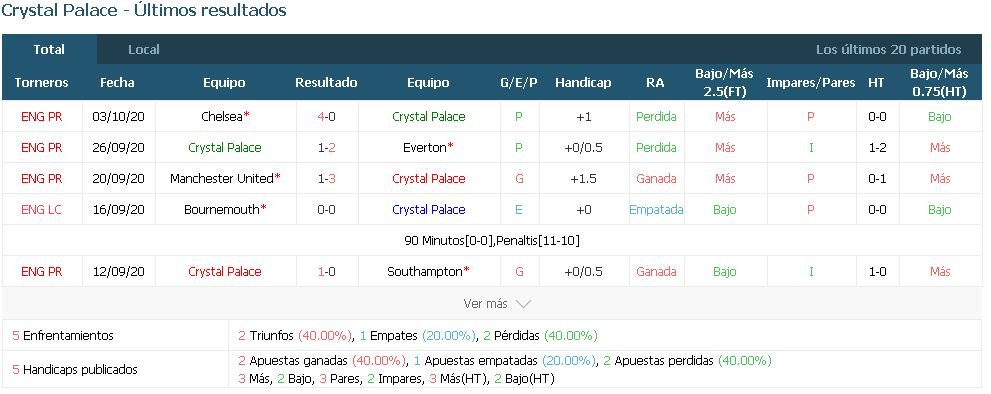Open Everton team link
This screenshot has height=394, width=991.
424,147
